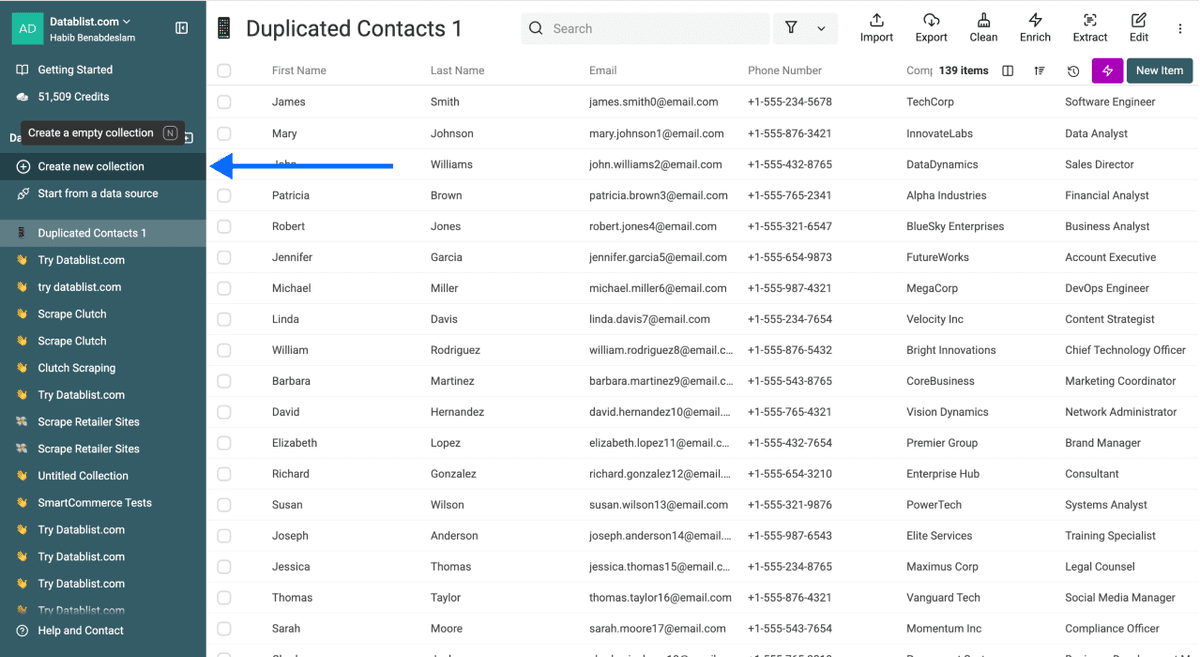The image size is (1200, 657).
Task: Collapse the sidebar using the panel icon
Action: coord(181,28)
